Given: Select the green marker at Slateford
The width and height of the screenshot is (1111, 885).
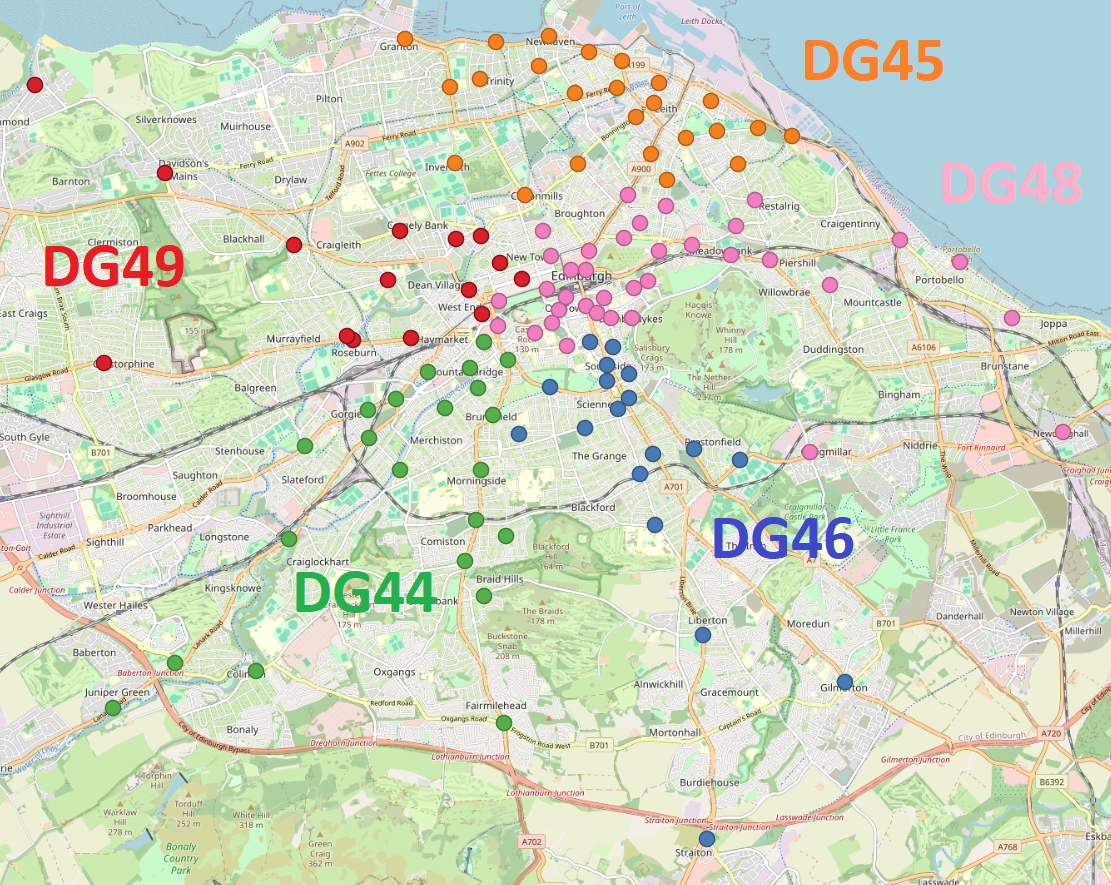Looking at the screenshot, I should coord(305,445).
